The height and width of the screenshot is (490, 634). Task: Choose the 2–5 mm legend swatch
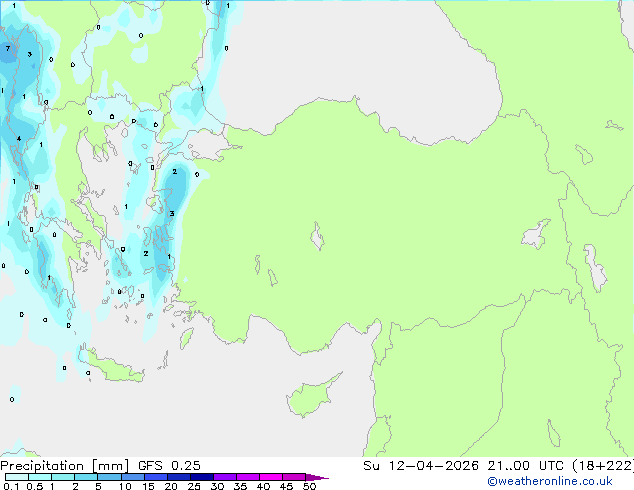tap(86, 477)
